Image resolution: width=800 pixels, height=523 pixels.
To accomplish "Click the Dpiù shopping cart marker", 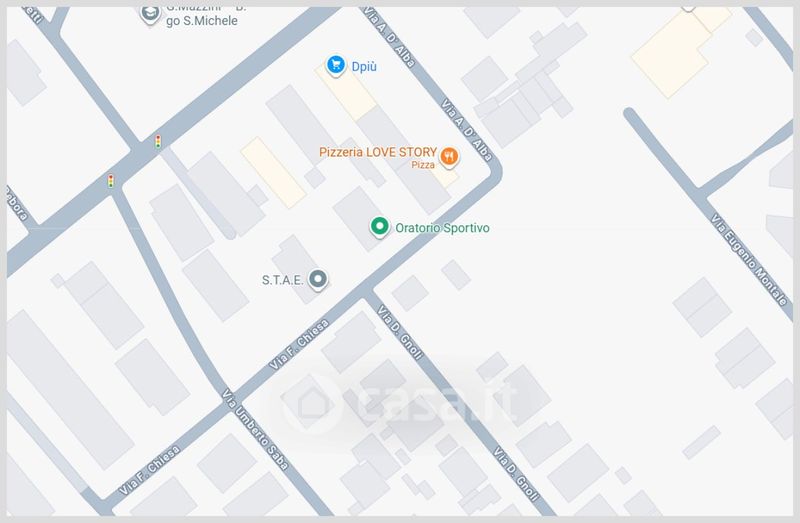I will [x=336, y=65].
